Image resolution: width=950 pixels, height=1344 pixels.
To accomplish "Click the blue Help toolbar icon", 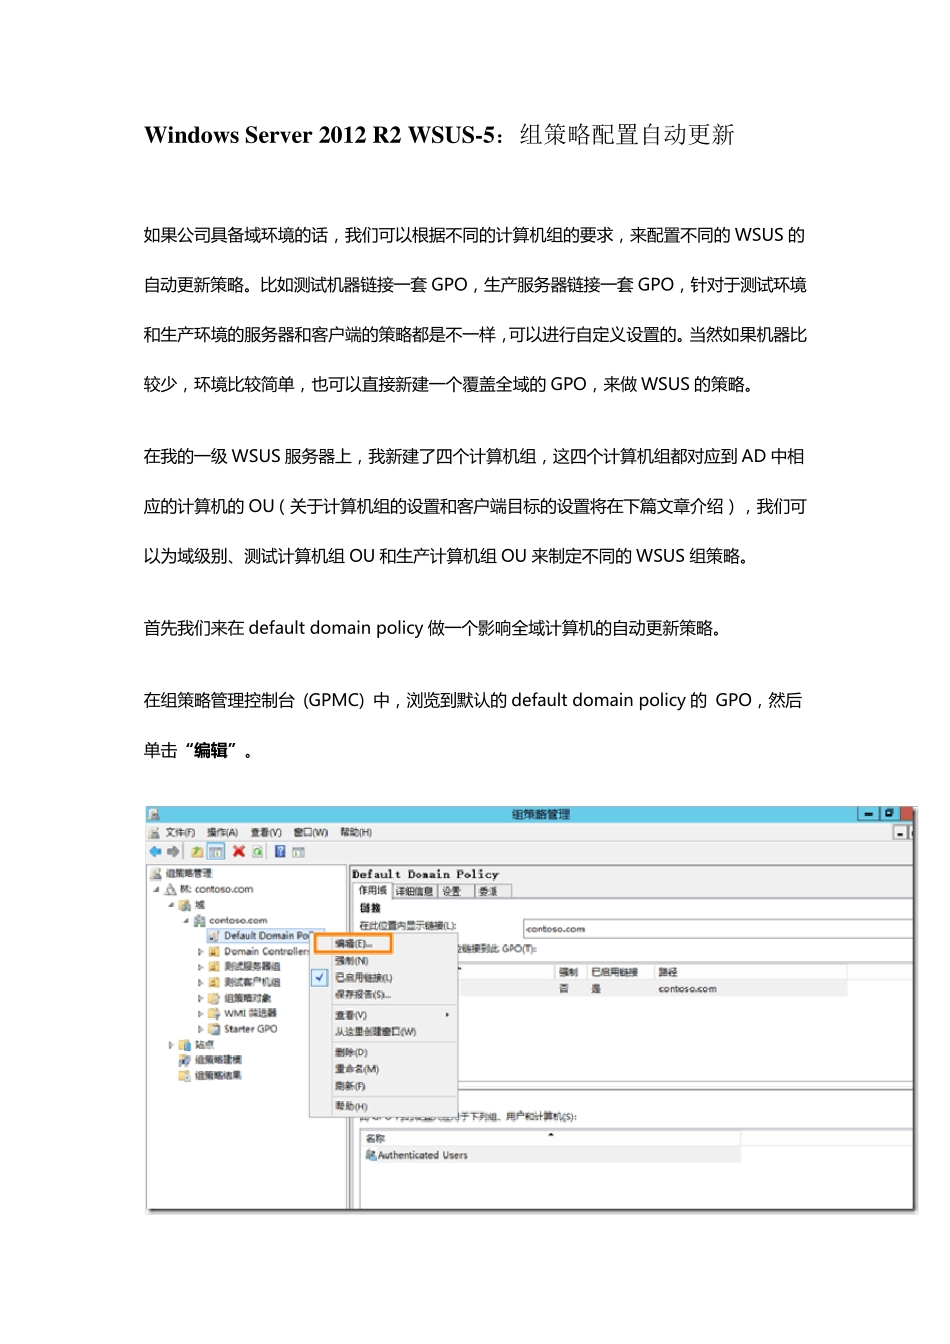I will 281,851.
